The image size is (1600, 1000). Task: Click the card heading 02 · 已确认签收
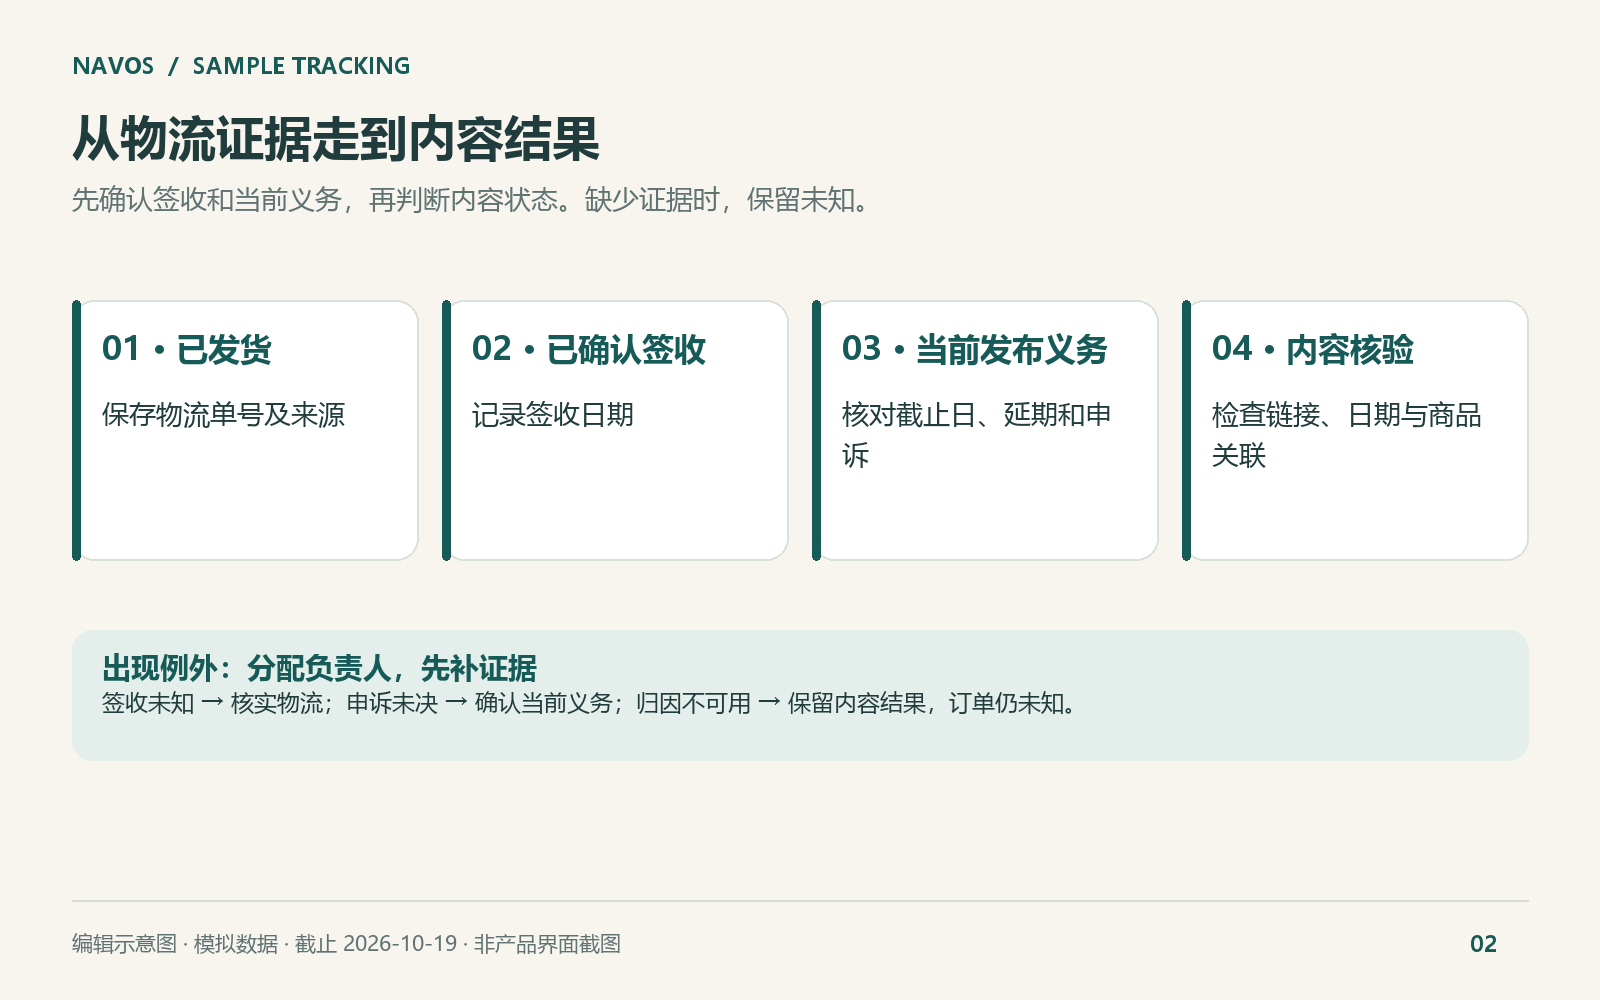click(589, 349)
